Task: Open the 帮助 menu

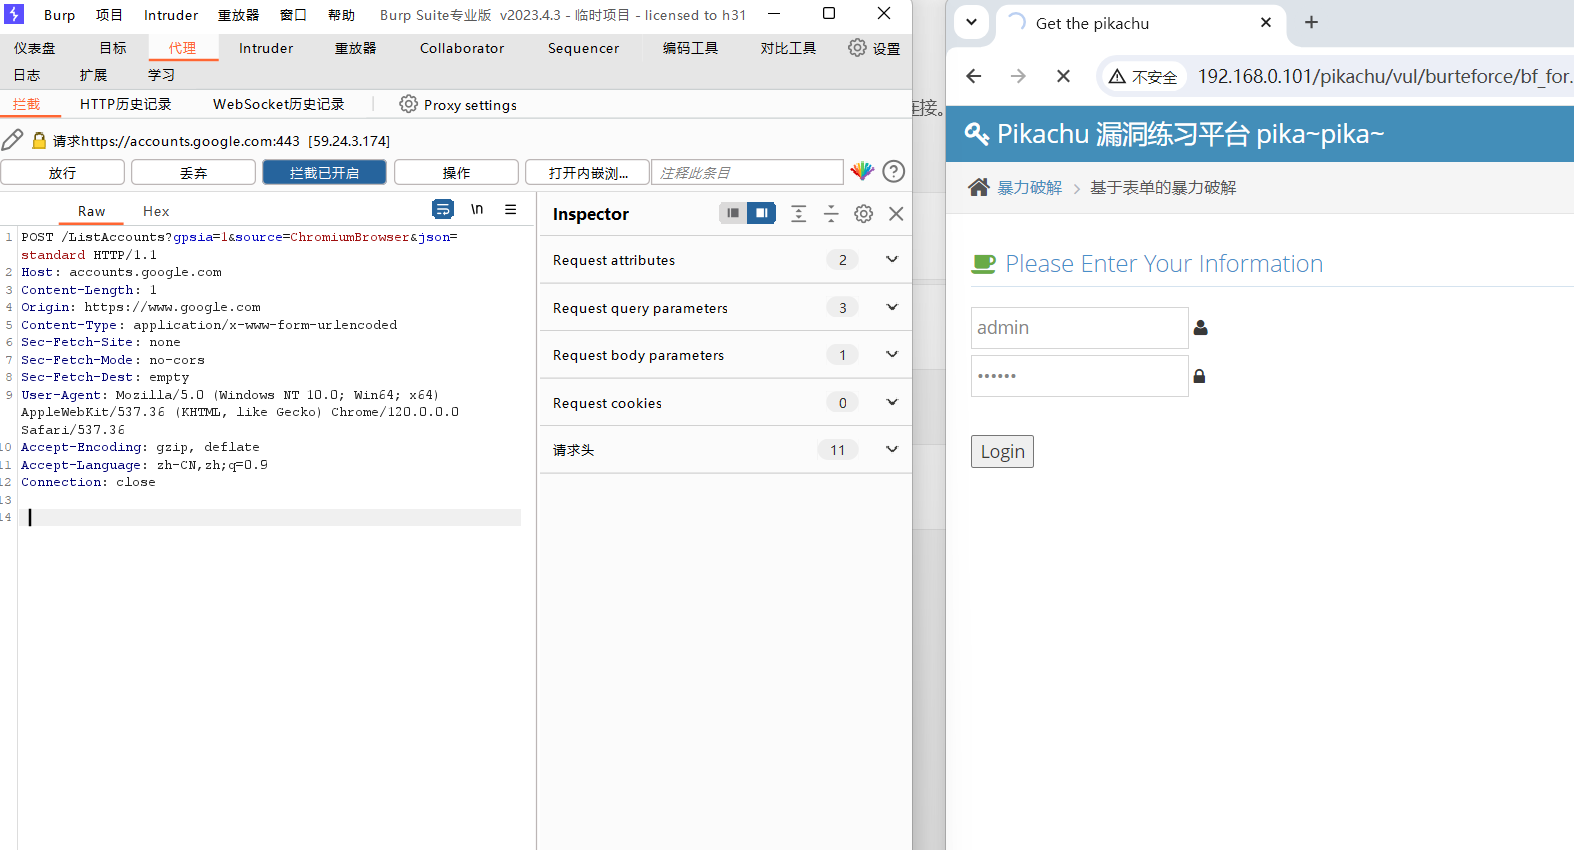Action: (x=341, y=15)
